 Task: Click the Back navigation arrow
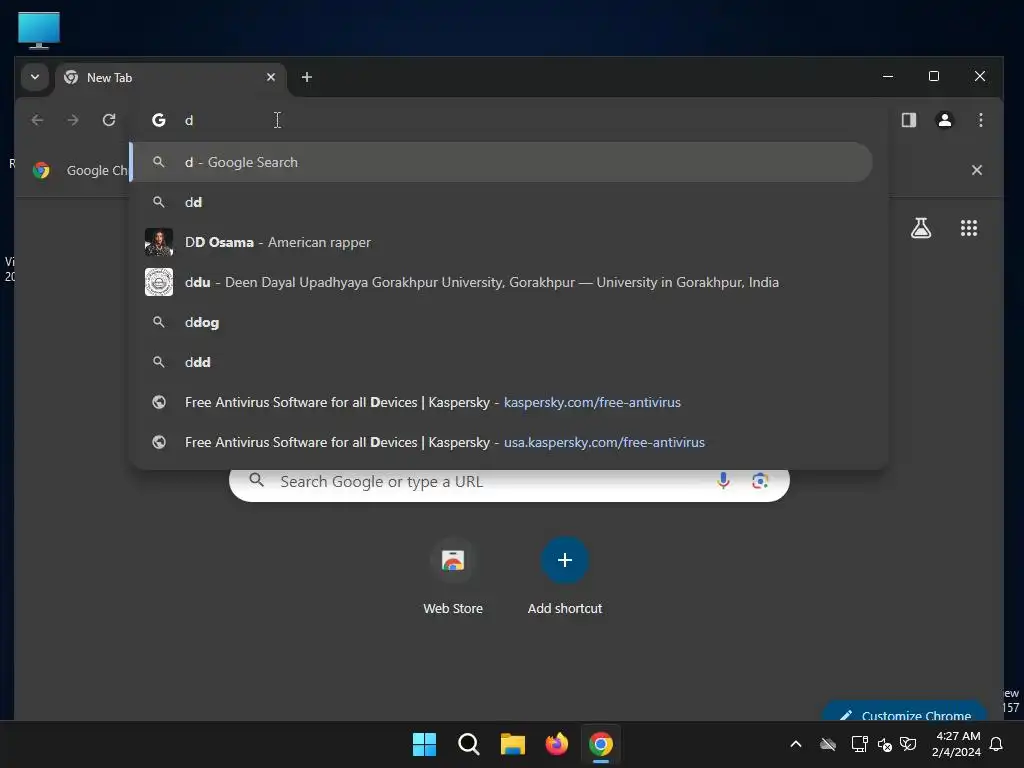[37, 120]
